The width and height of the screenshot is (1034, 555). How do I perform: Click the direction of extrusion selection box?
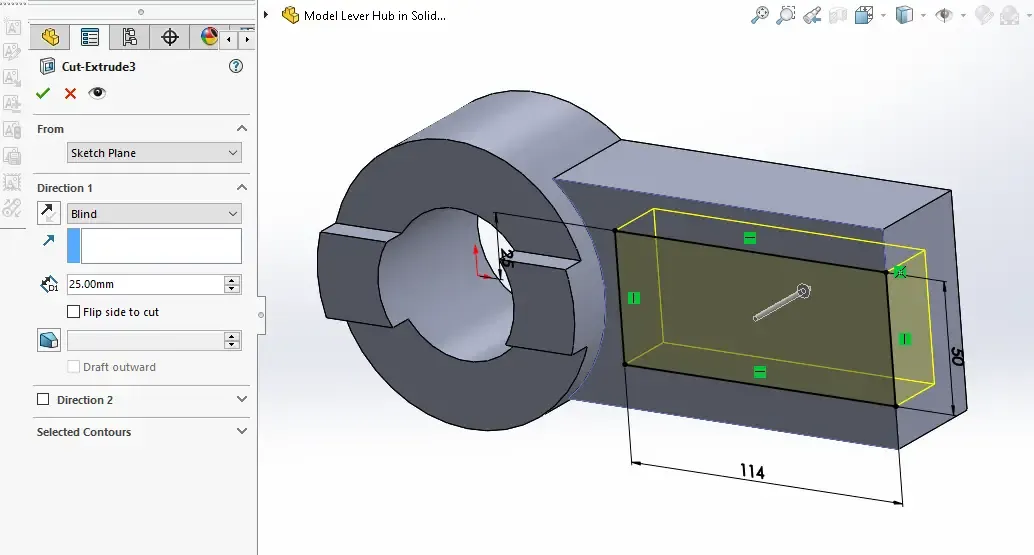pos(154,246)
